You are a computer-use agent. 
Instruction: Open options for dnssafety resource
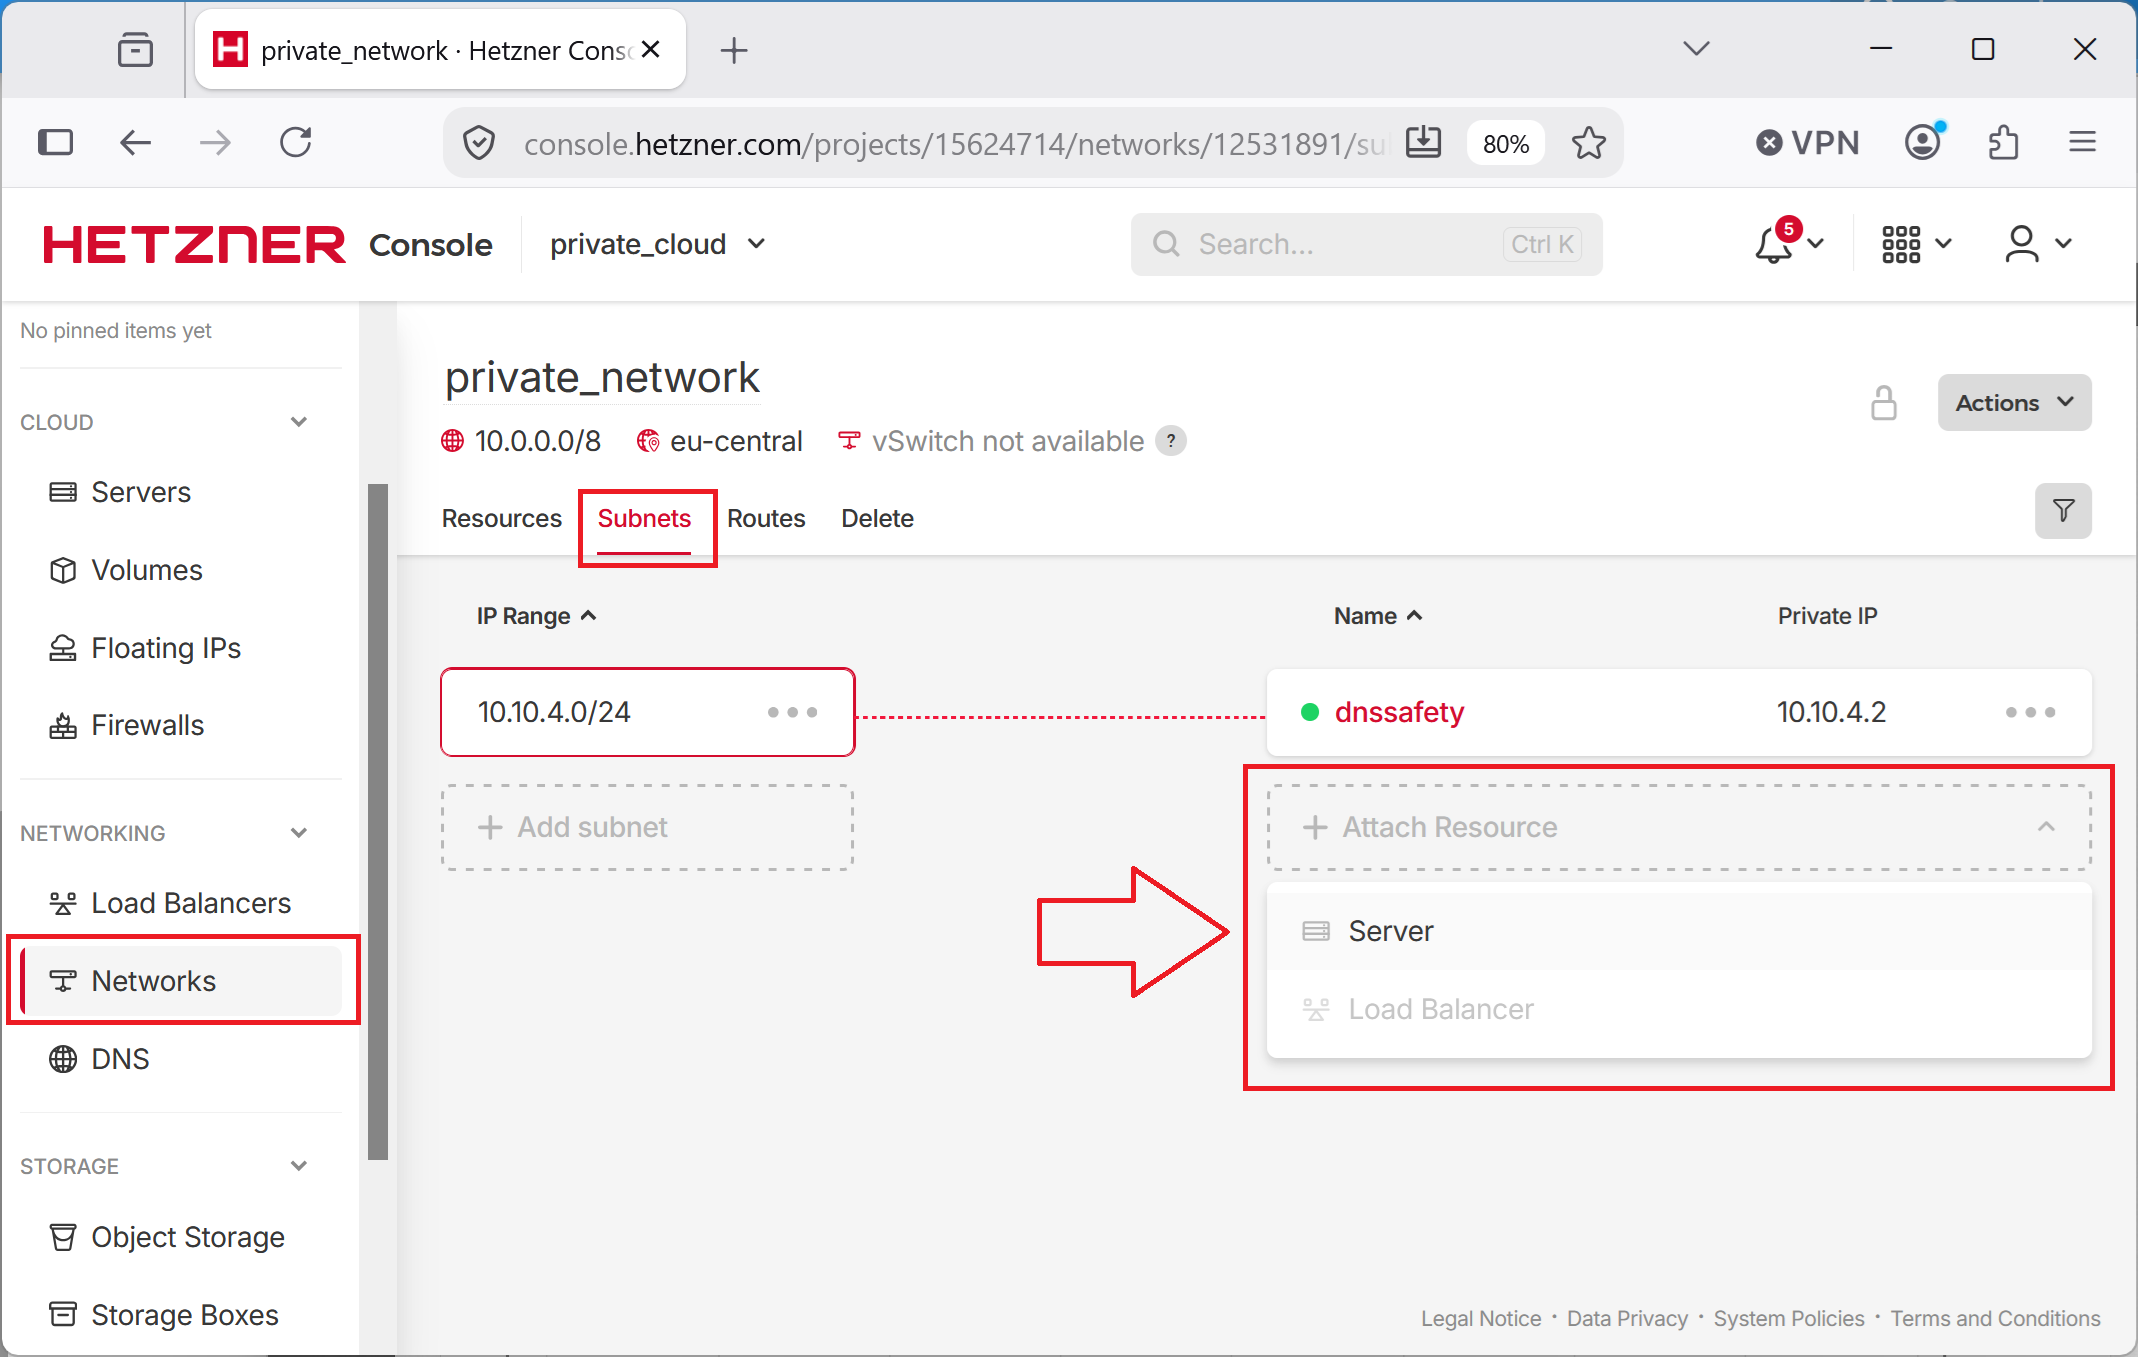pyautogui.click(x=2030, y=712)
